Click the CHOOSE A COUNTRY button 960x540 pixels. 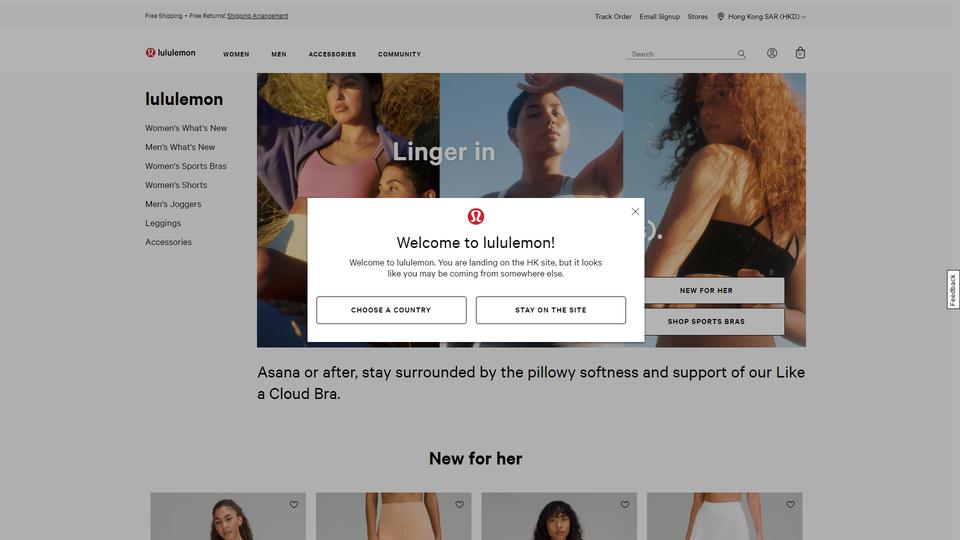coord(391,310)
